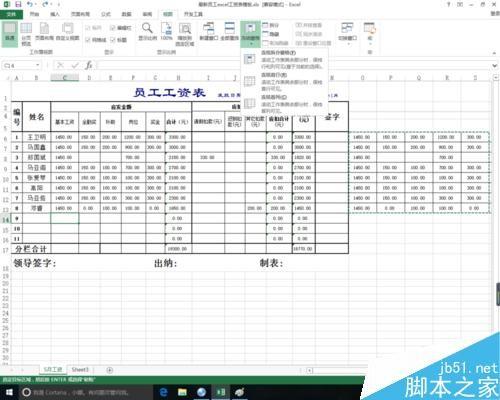Click the formula bar input field
This screenshot has height=400, width=500.
[x=293, y=65]
